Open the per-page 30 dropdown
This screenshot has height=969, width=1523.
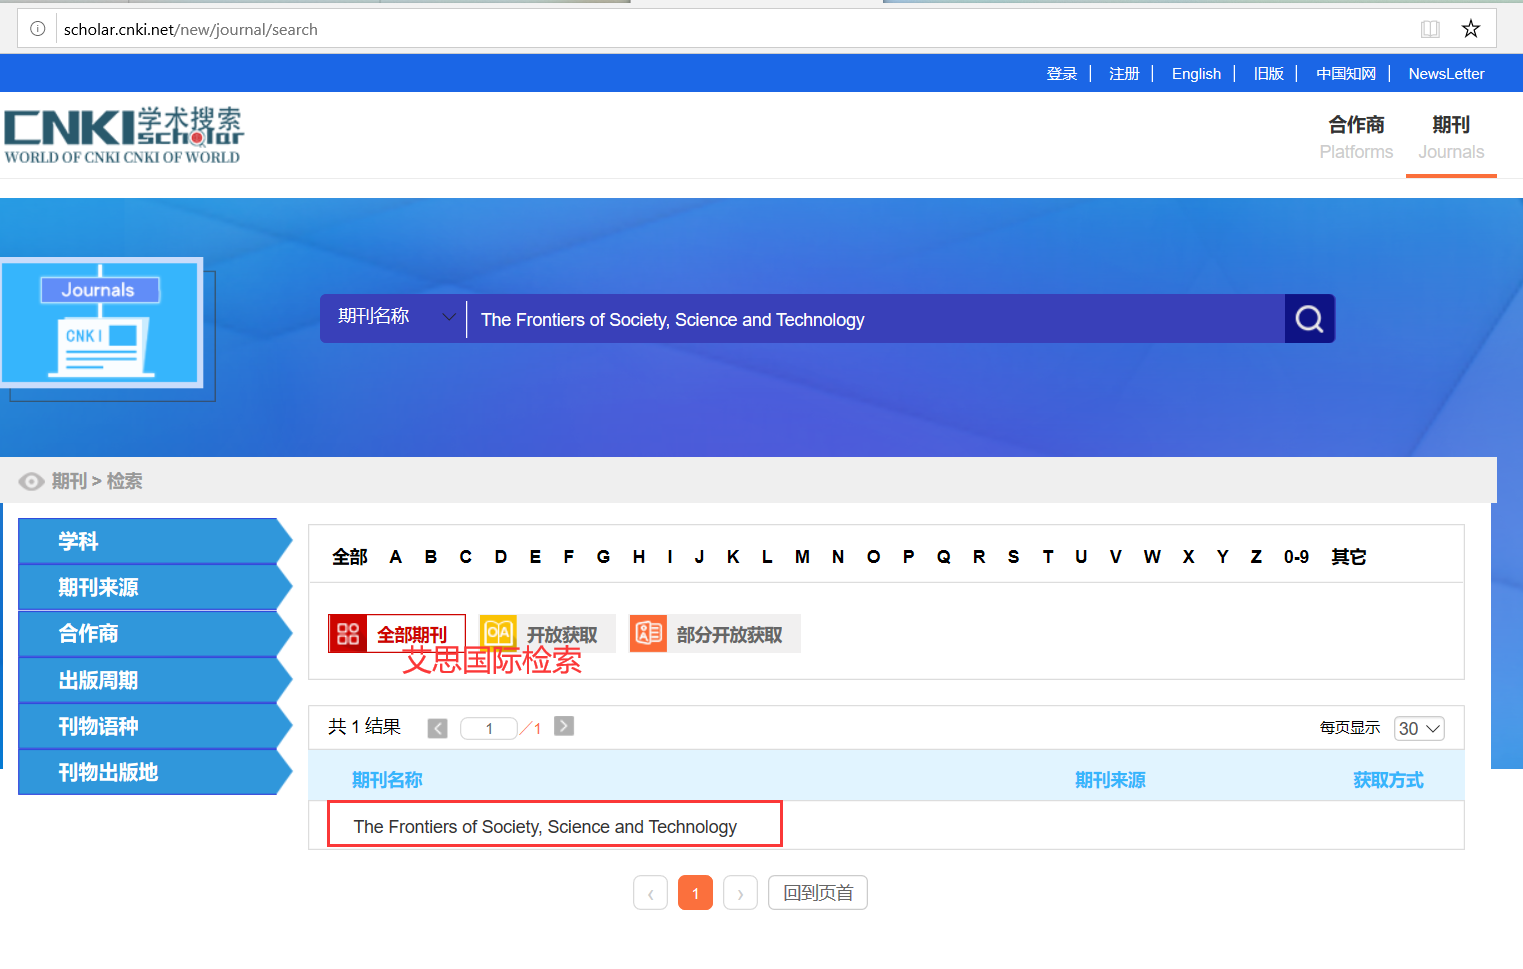coord(1419,728)
